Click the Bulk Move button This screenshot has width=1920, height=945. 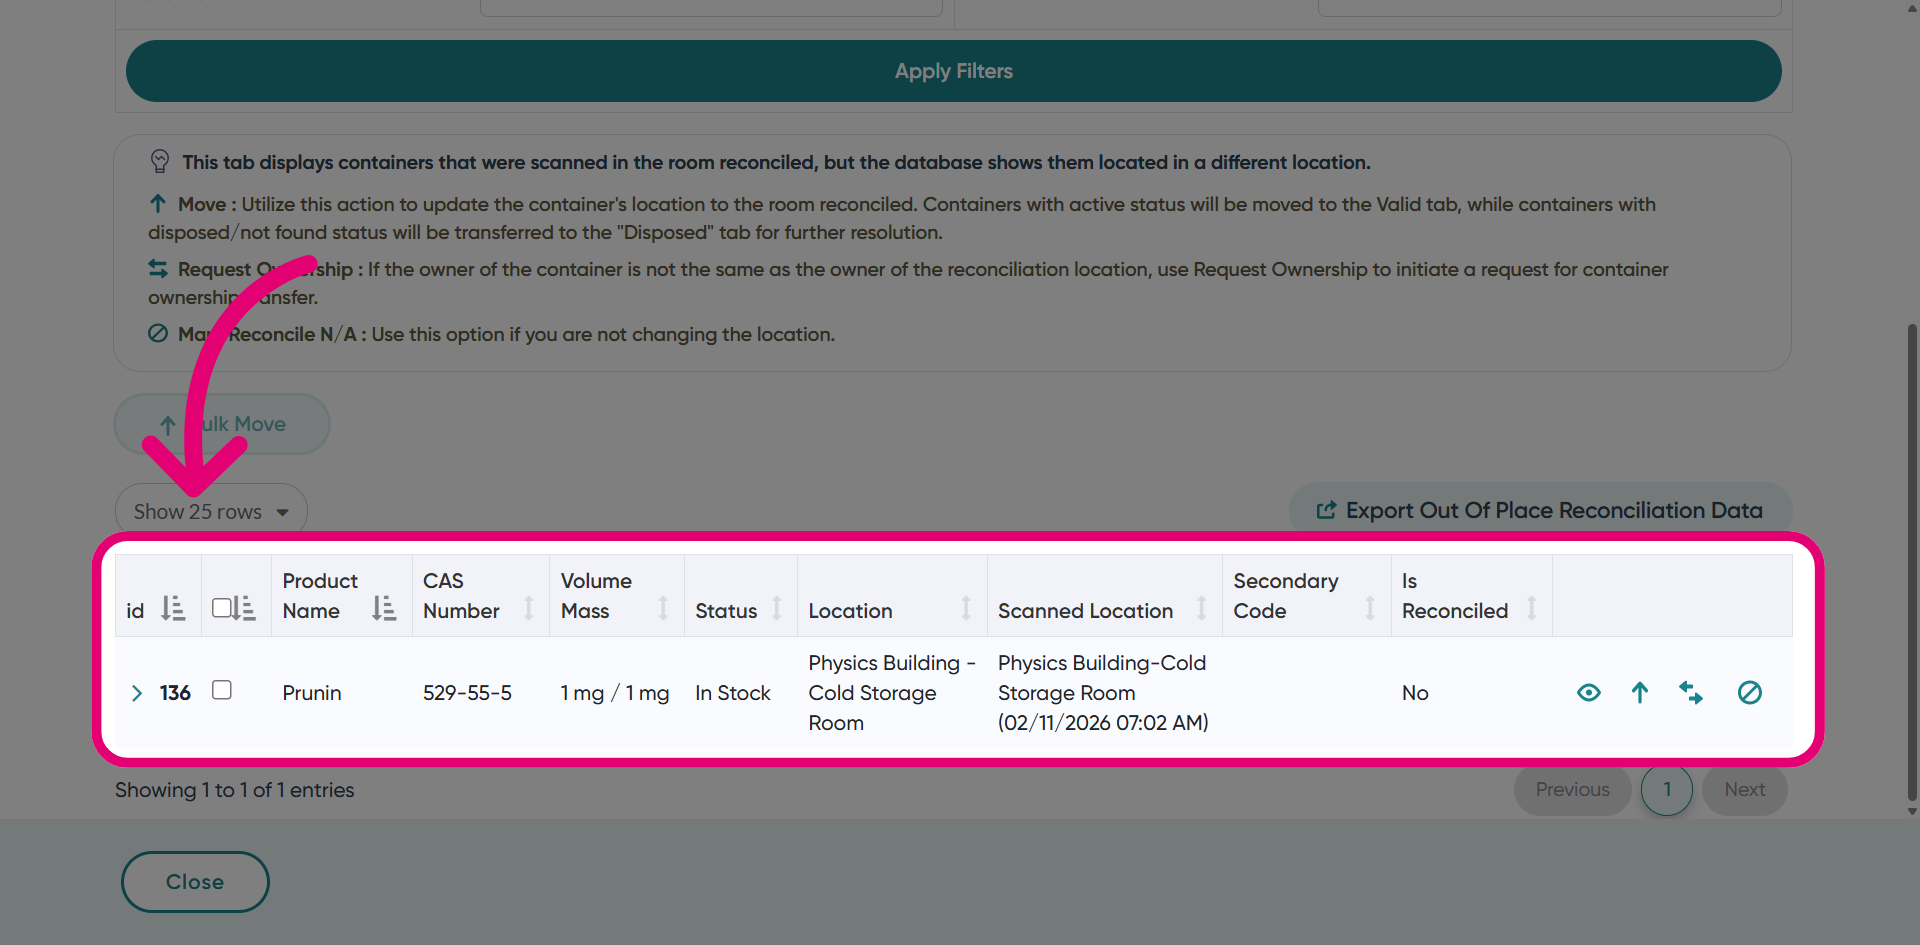tap(222, 424)
